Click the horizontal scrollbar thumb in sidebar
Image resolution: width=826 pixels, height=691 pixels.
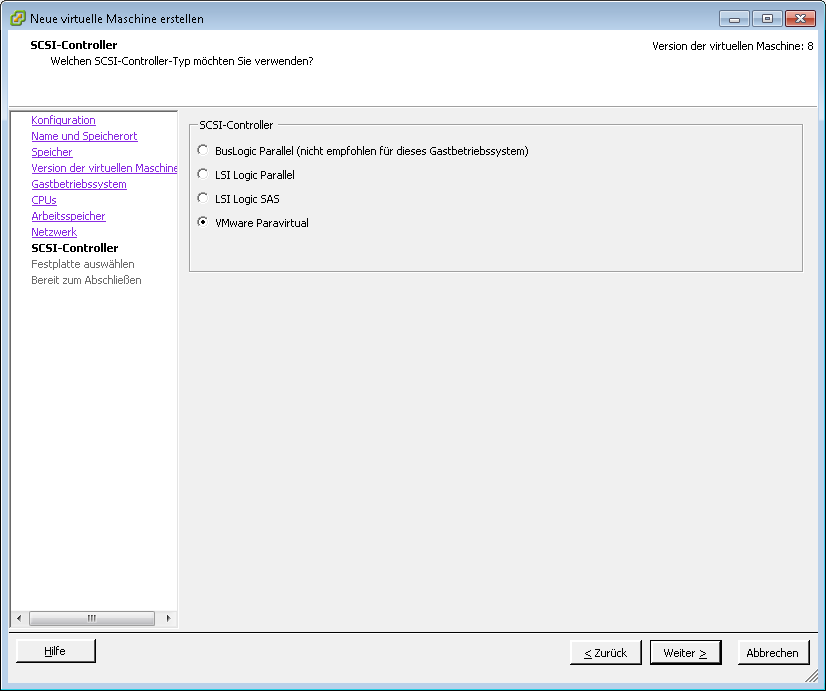[x=92, y=619]
